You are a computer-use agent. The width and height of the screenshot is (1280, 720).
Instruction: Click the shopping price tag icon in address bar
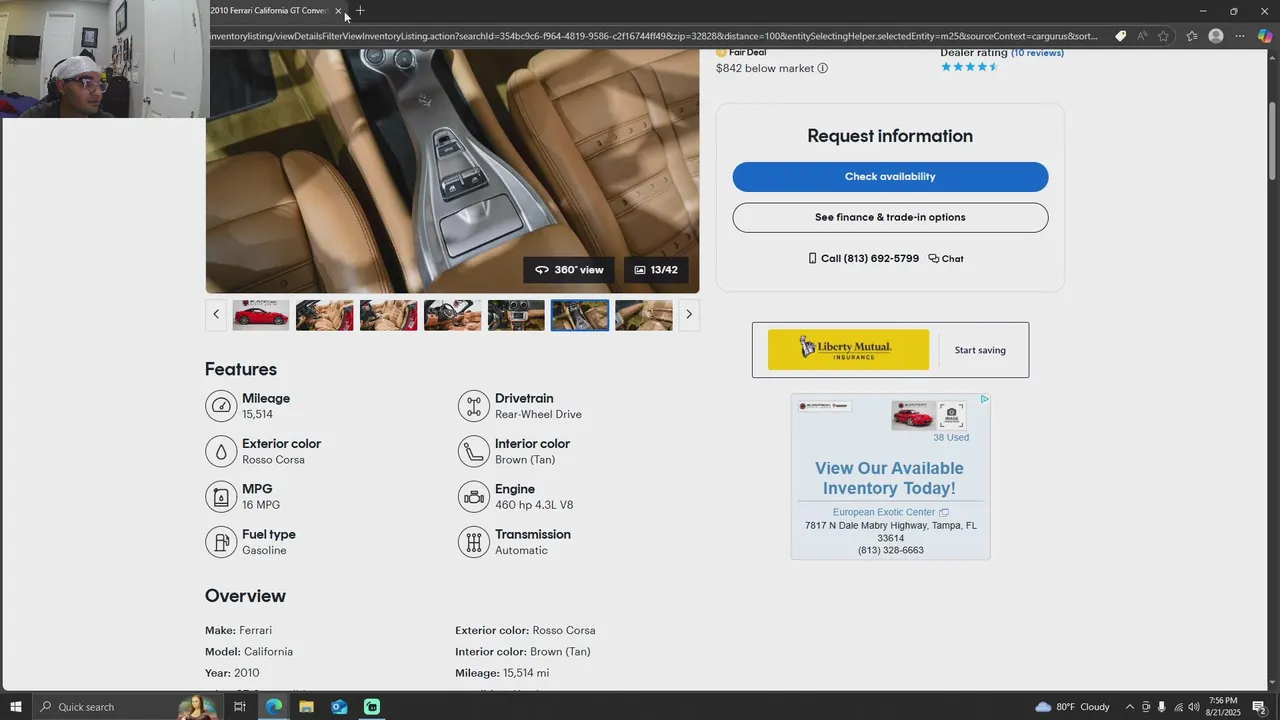pyautogui.click(x=1120, y=36)
